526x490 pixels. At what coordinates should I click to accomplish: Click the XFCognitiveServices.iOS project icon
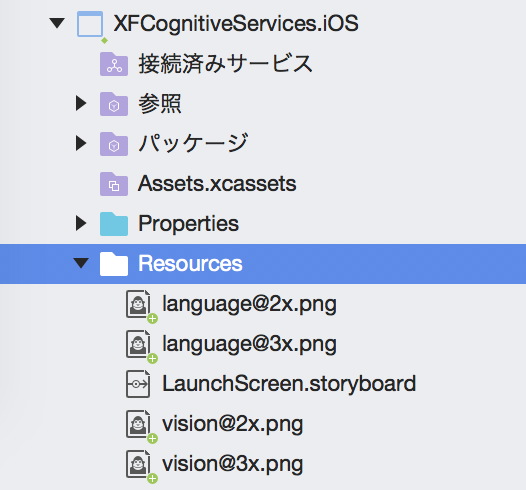(90, 24)
